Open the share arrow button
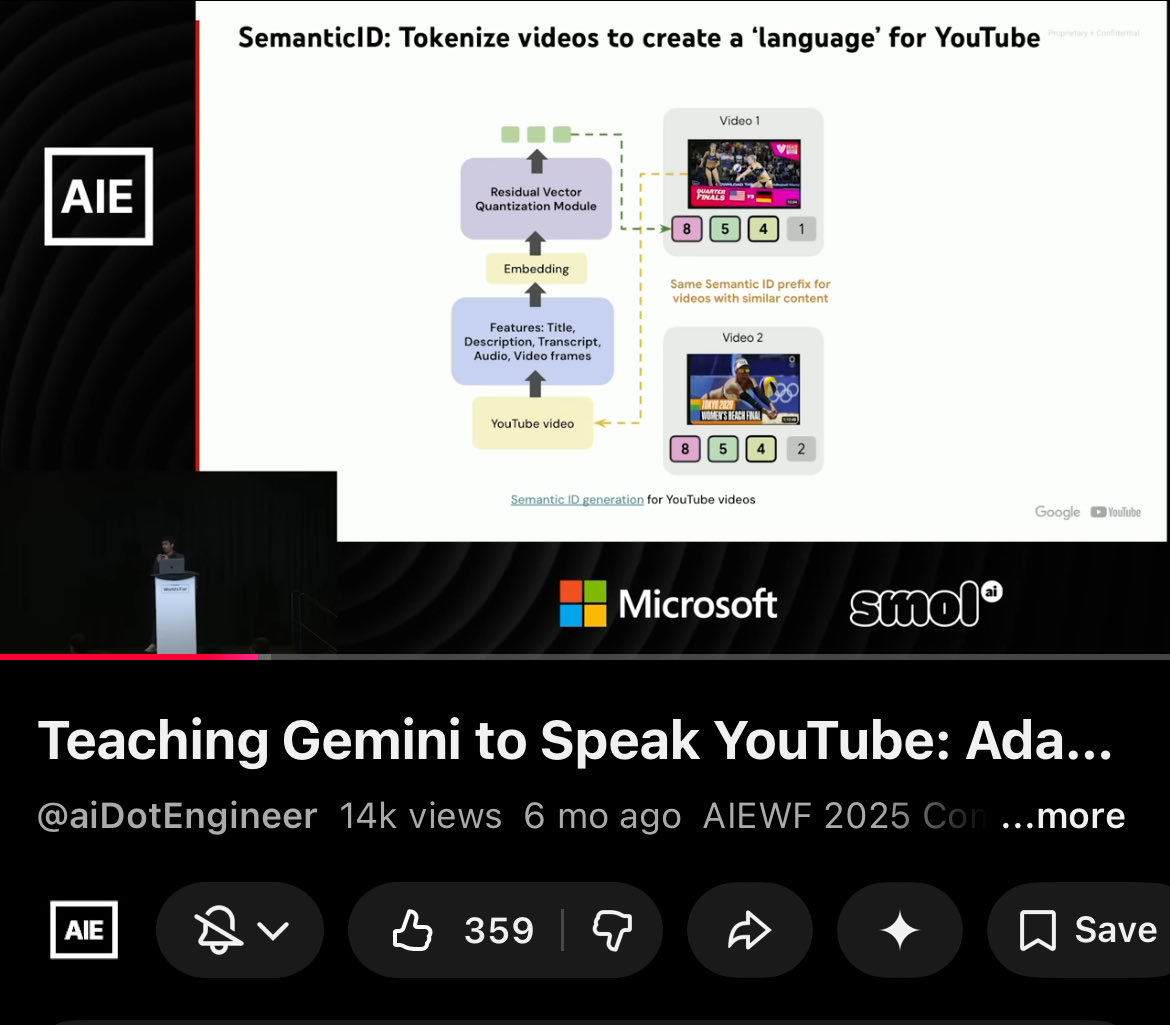 [x=749, y=930]
